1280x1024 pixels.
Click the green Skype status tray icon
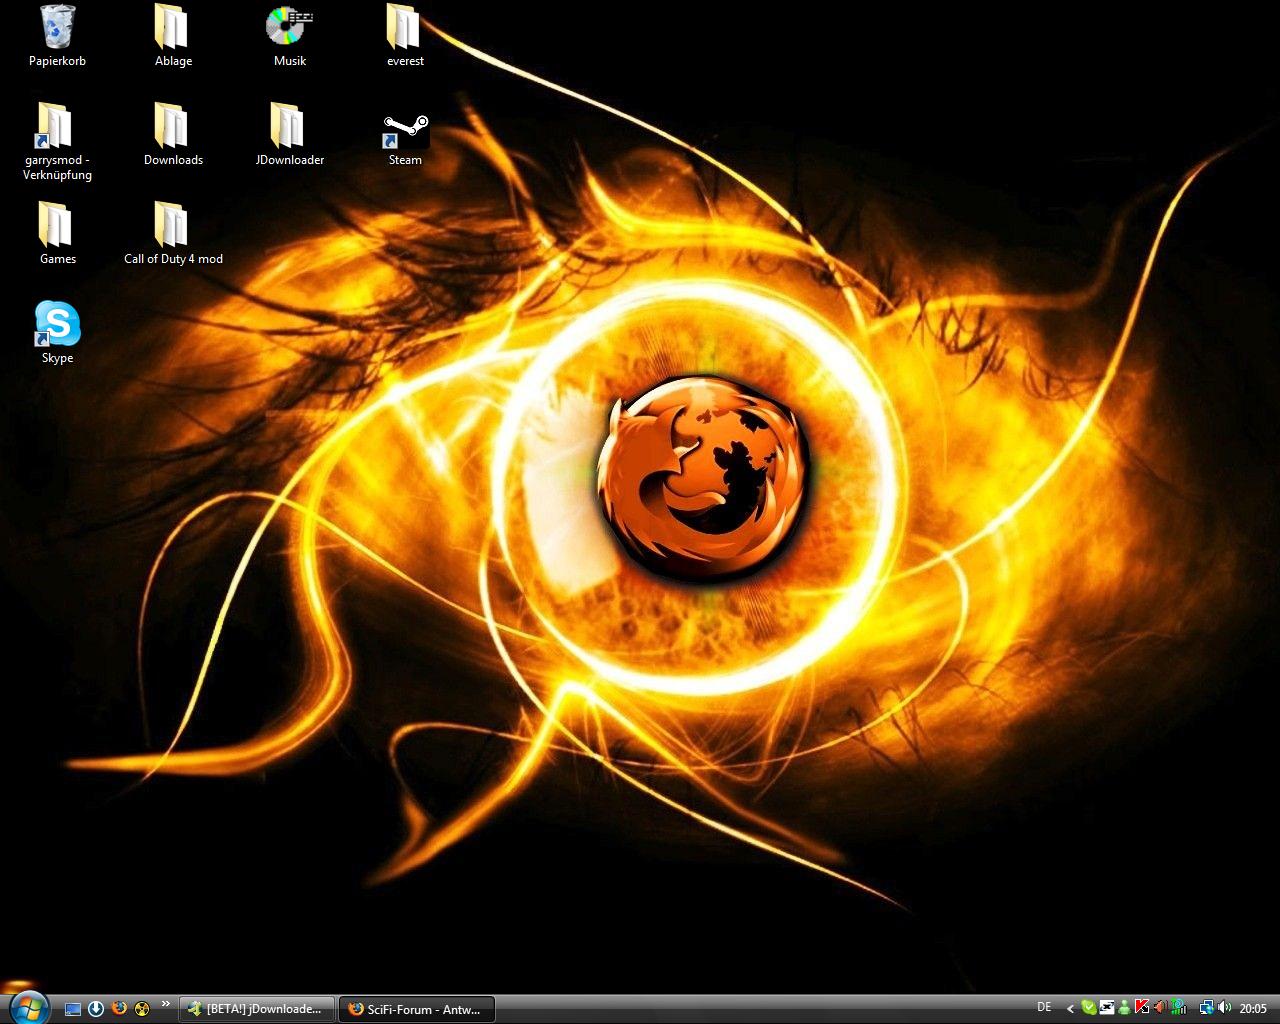[1089, 1008]
